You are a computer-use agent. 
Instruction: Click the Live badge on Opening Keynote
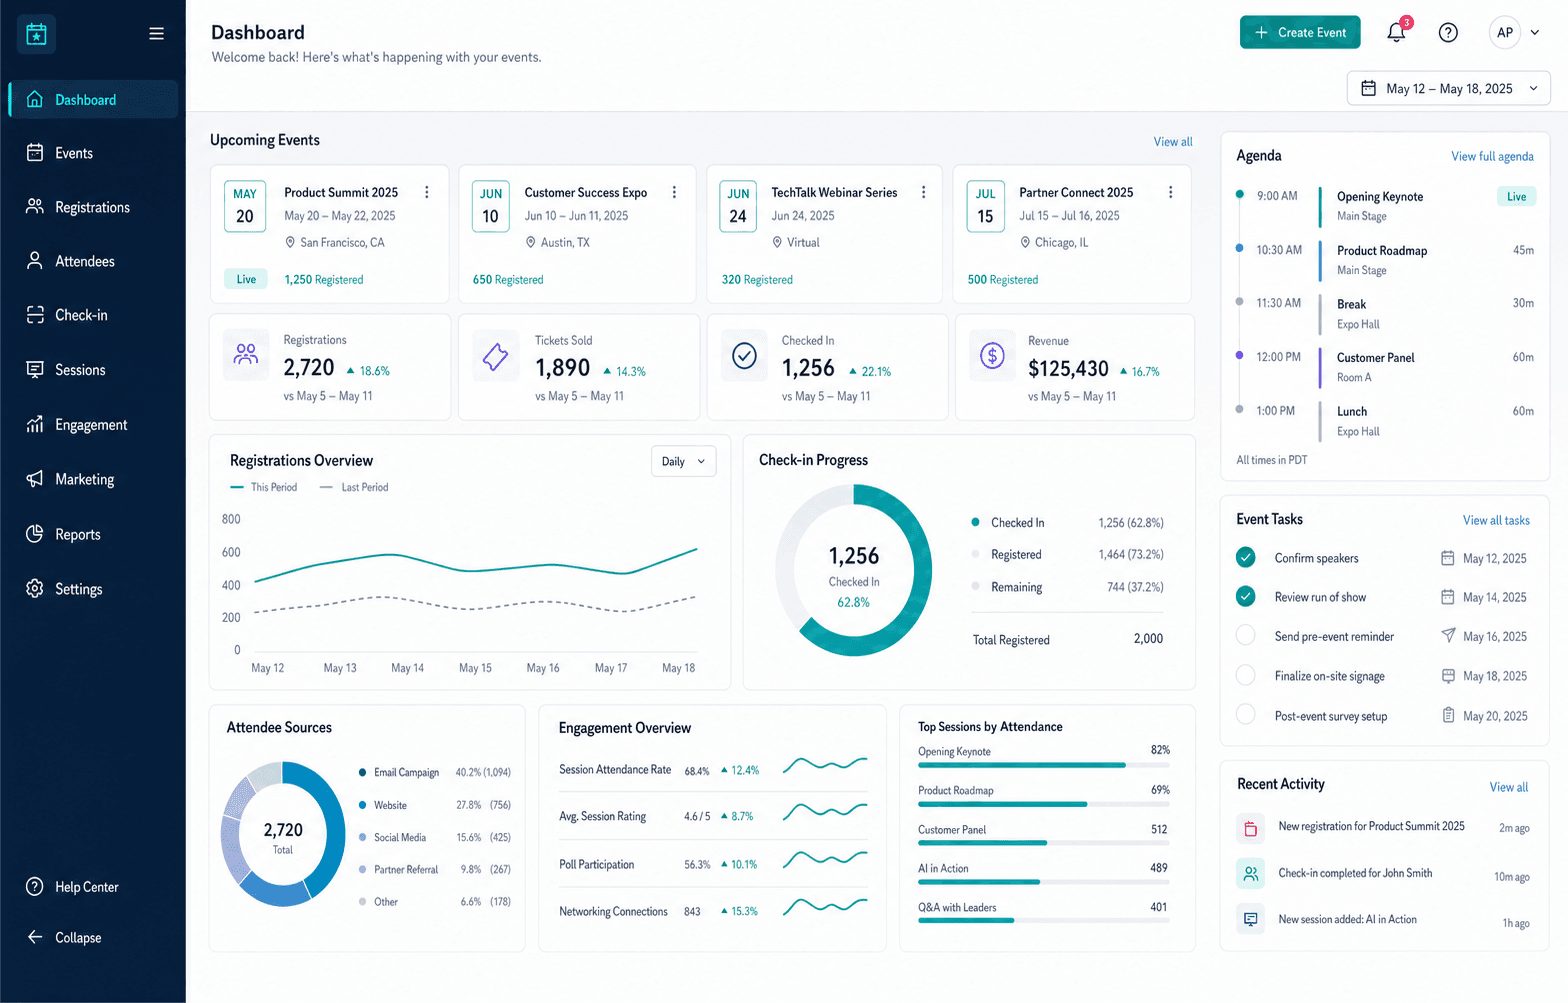pos(1516,197)
